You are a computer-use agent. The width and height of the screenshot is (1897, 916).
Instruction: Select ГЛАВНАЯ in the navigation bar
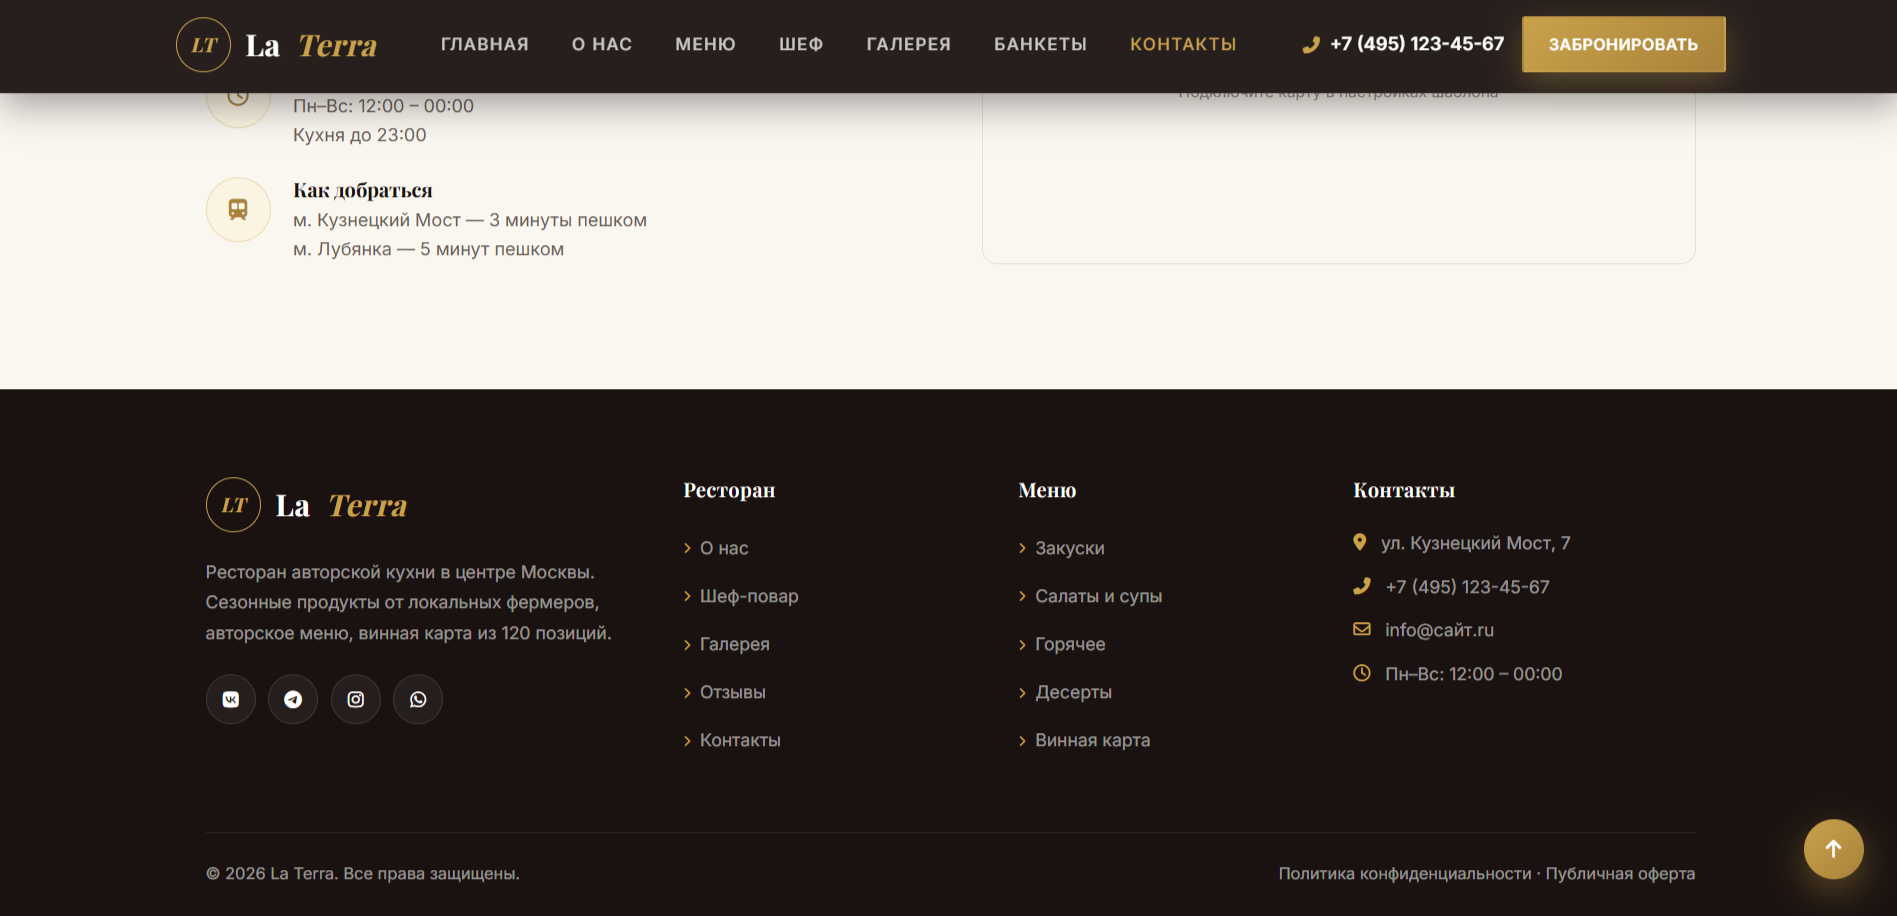[x=485, y=44]
